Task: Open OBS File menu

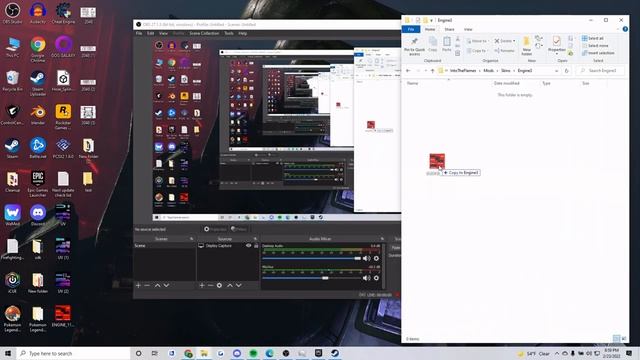Action: click(x=139, y=33)
